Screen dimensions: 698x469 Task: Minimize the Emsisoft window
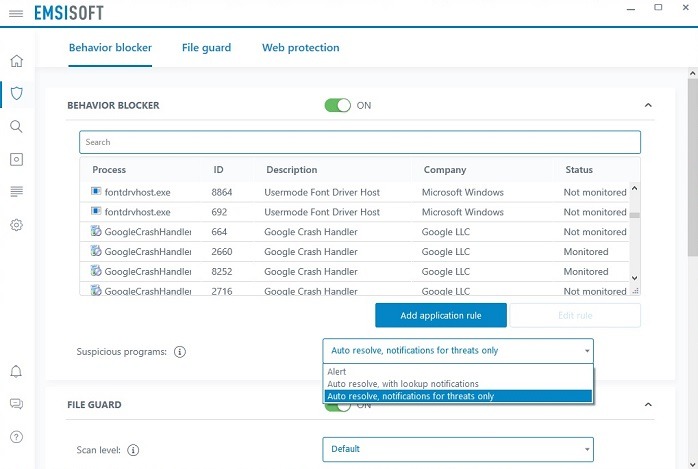click(631, 8)
